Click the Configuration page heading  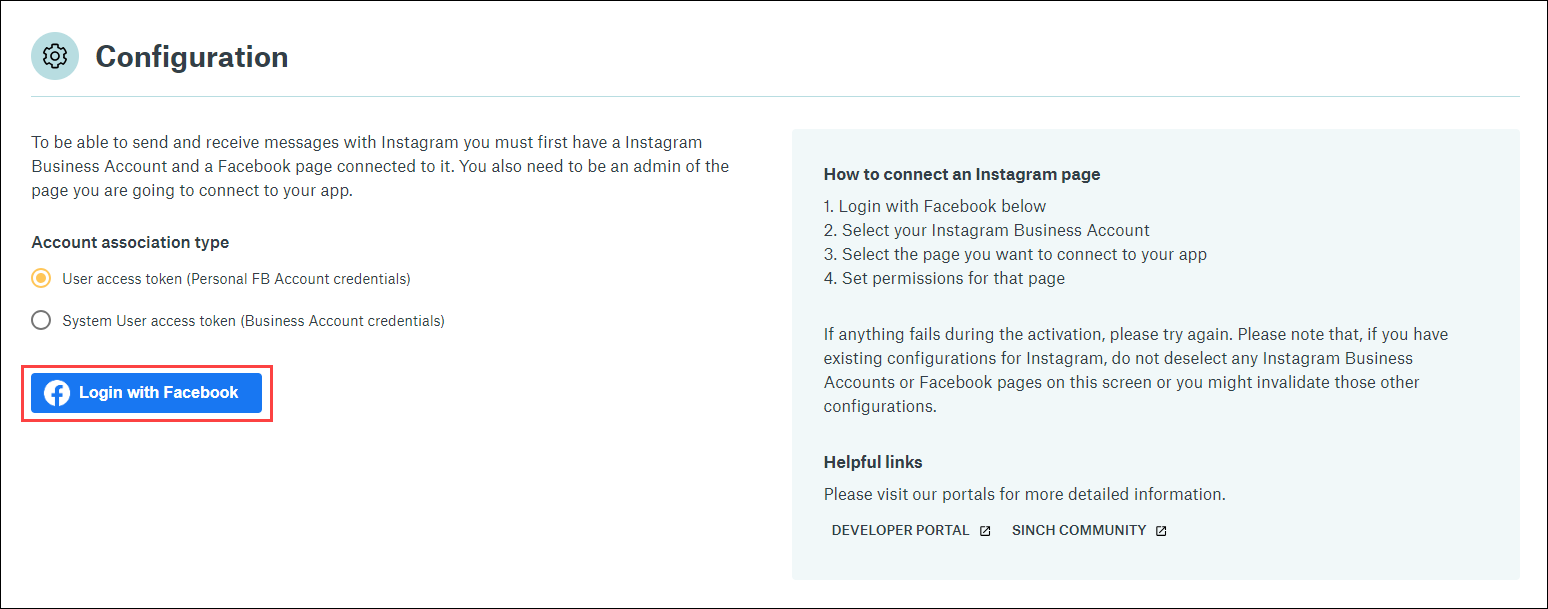191,57
